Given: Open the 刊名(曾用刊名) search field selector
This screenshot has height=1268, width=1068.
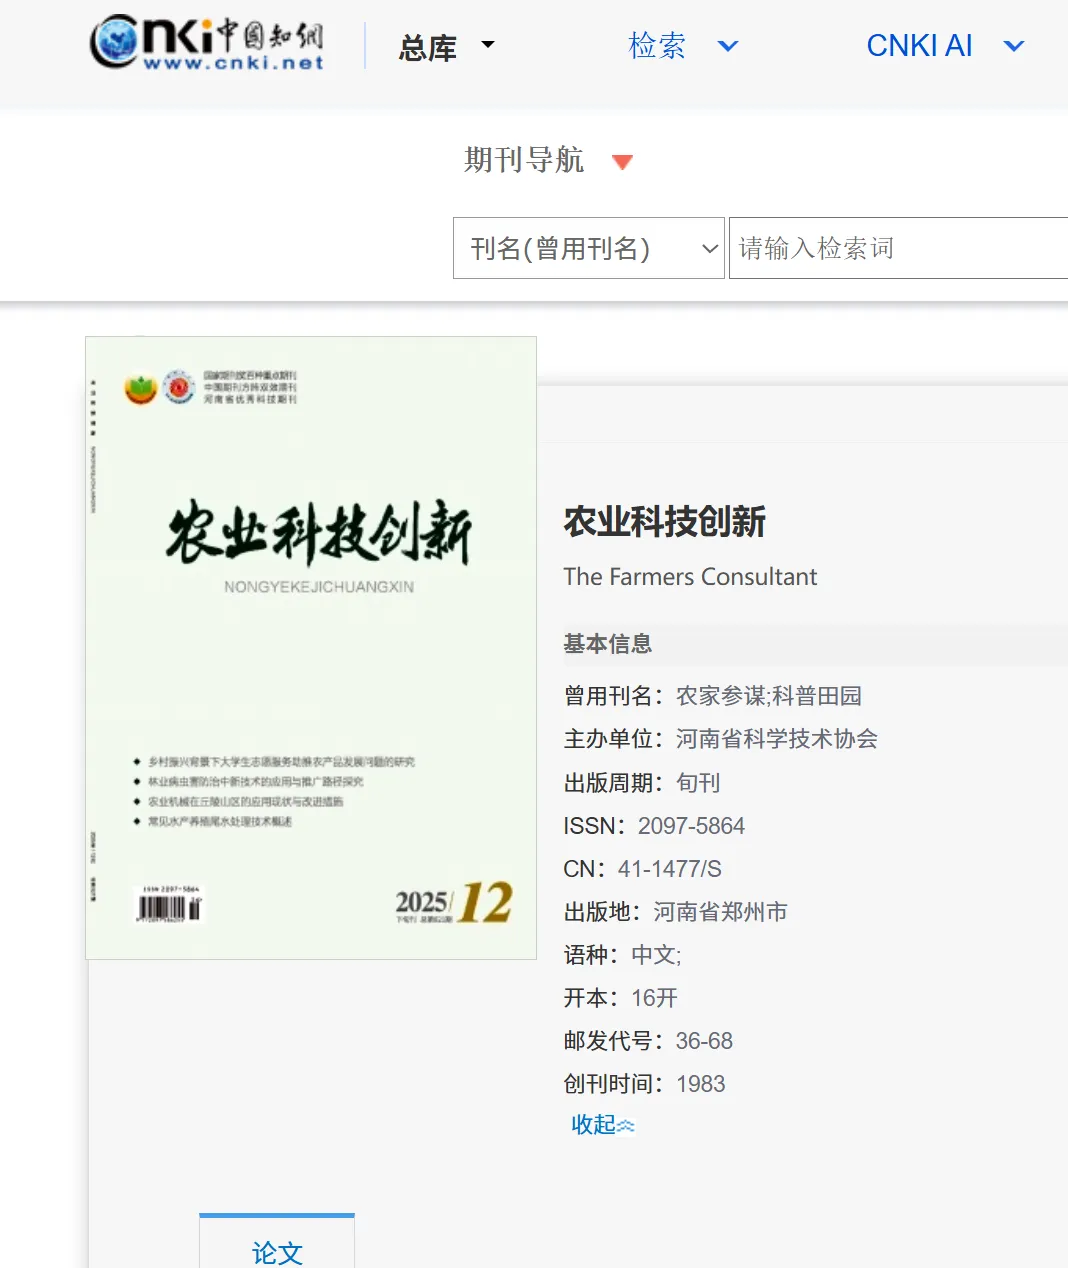Looking at the screenshot, I should pyautogui.click(x=589, y=248).
